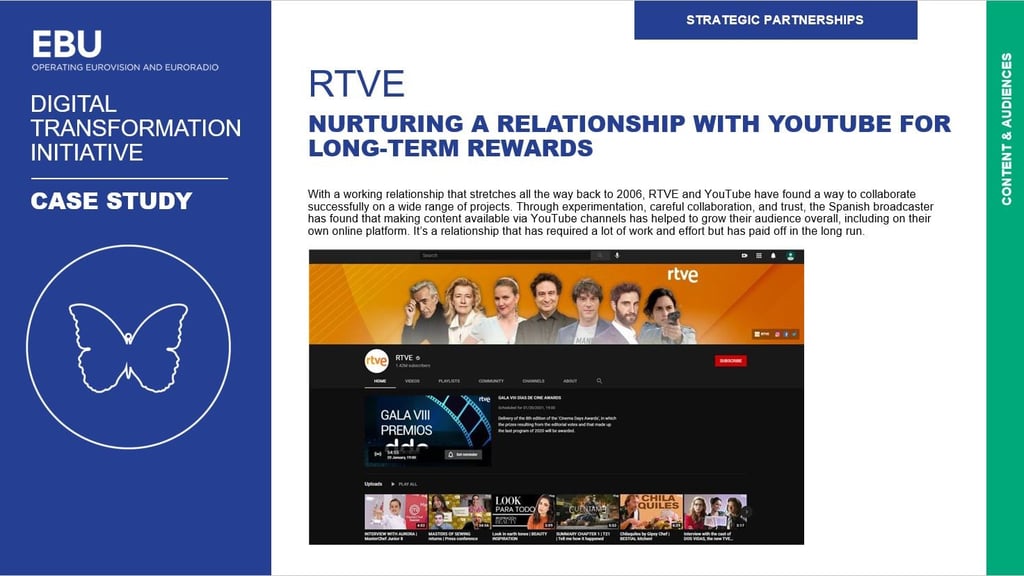Open the HOME channel tab
This screenshot has width=1024, height=576.
[x=380, y=381]
